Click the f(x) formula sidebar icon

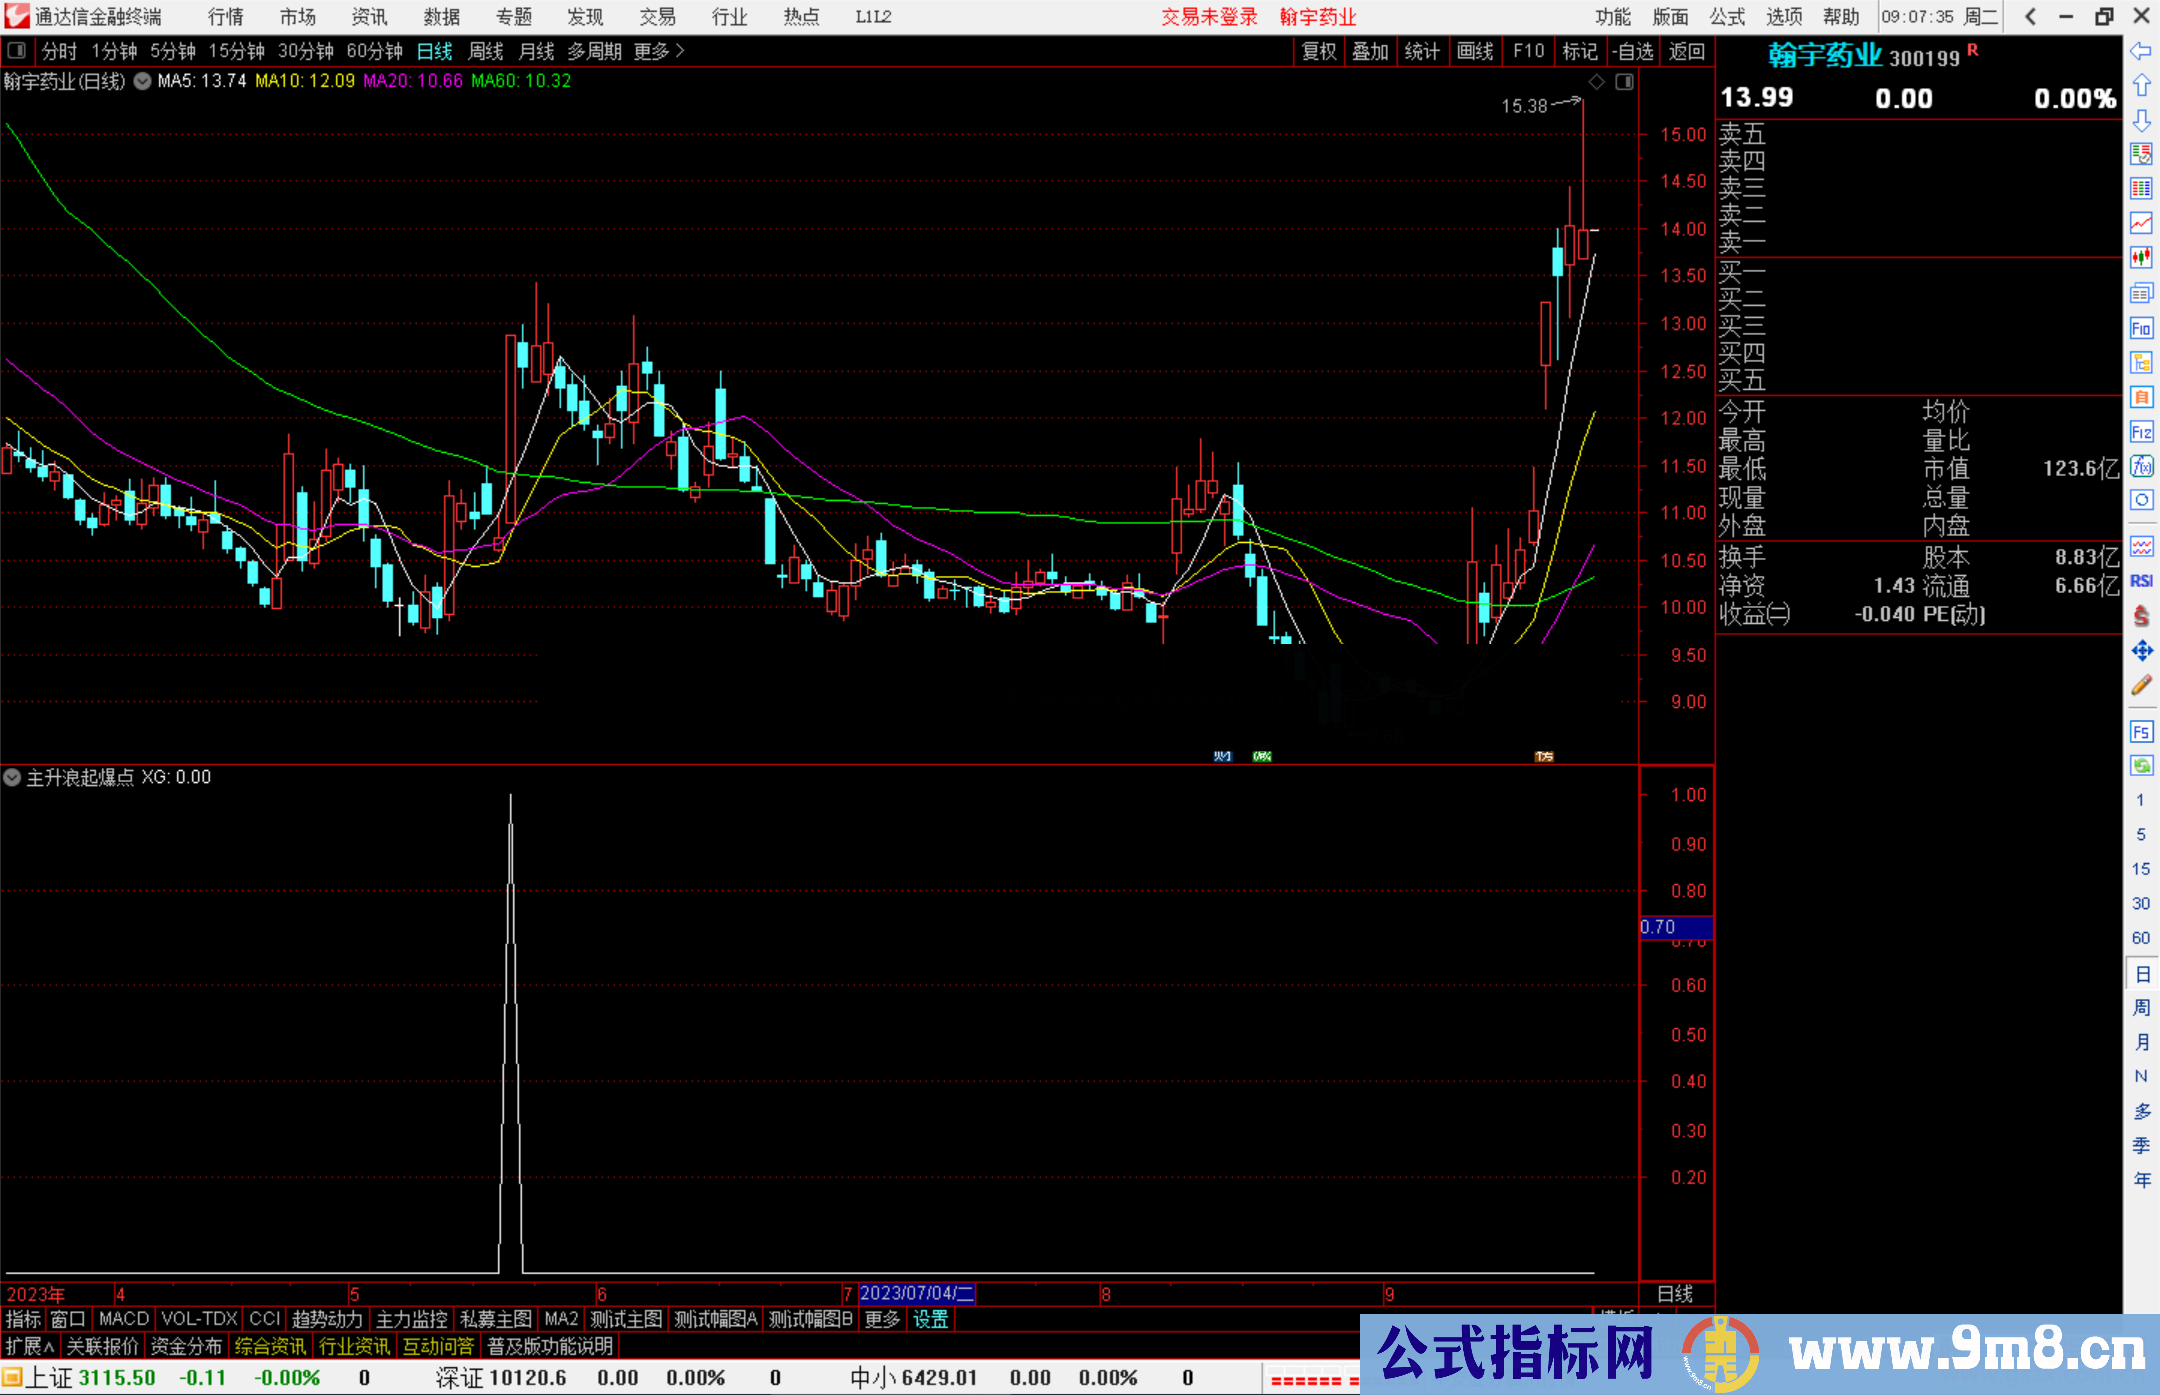pos(2141,466)
